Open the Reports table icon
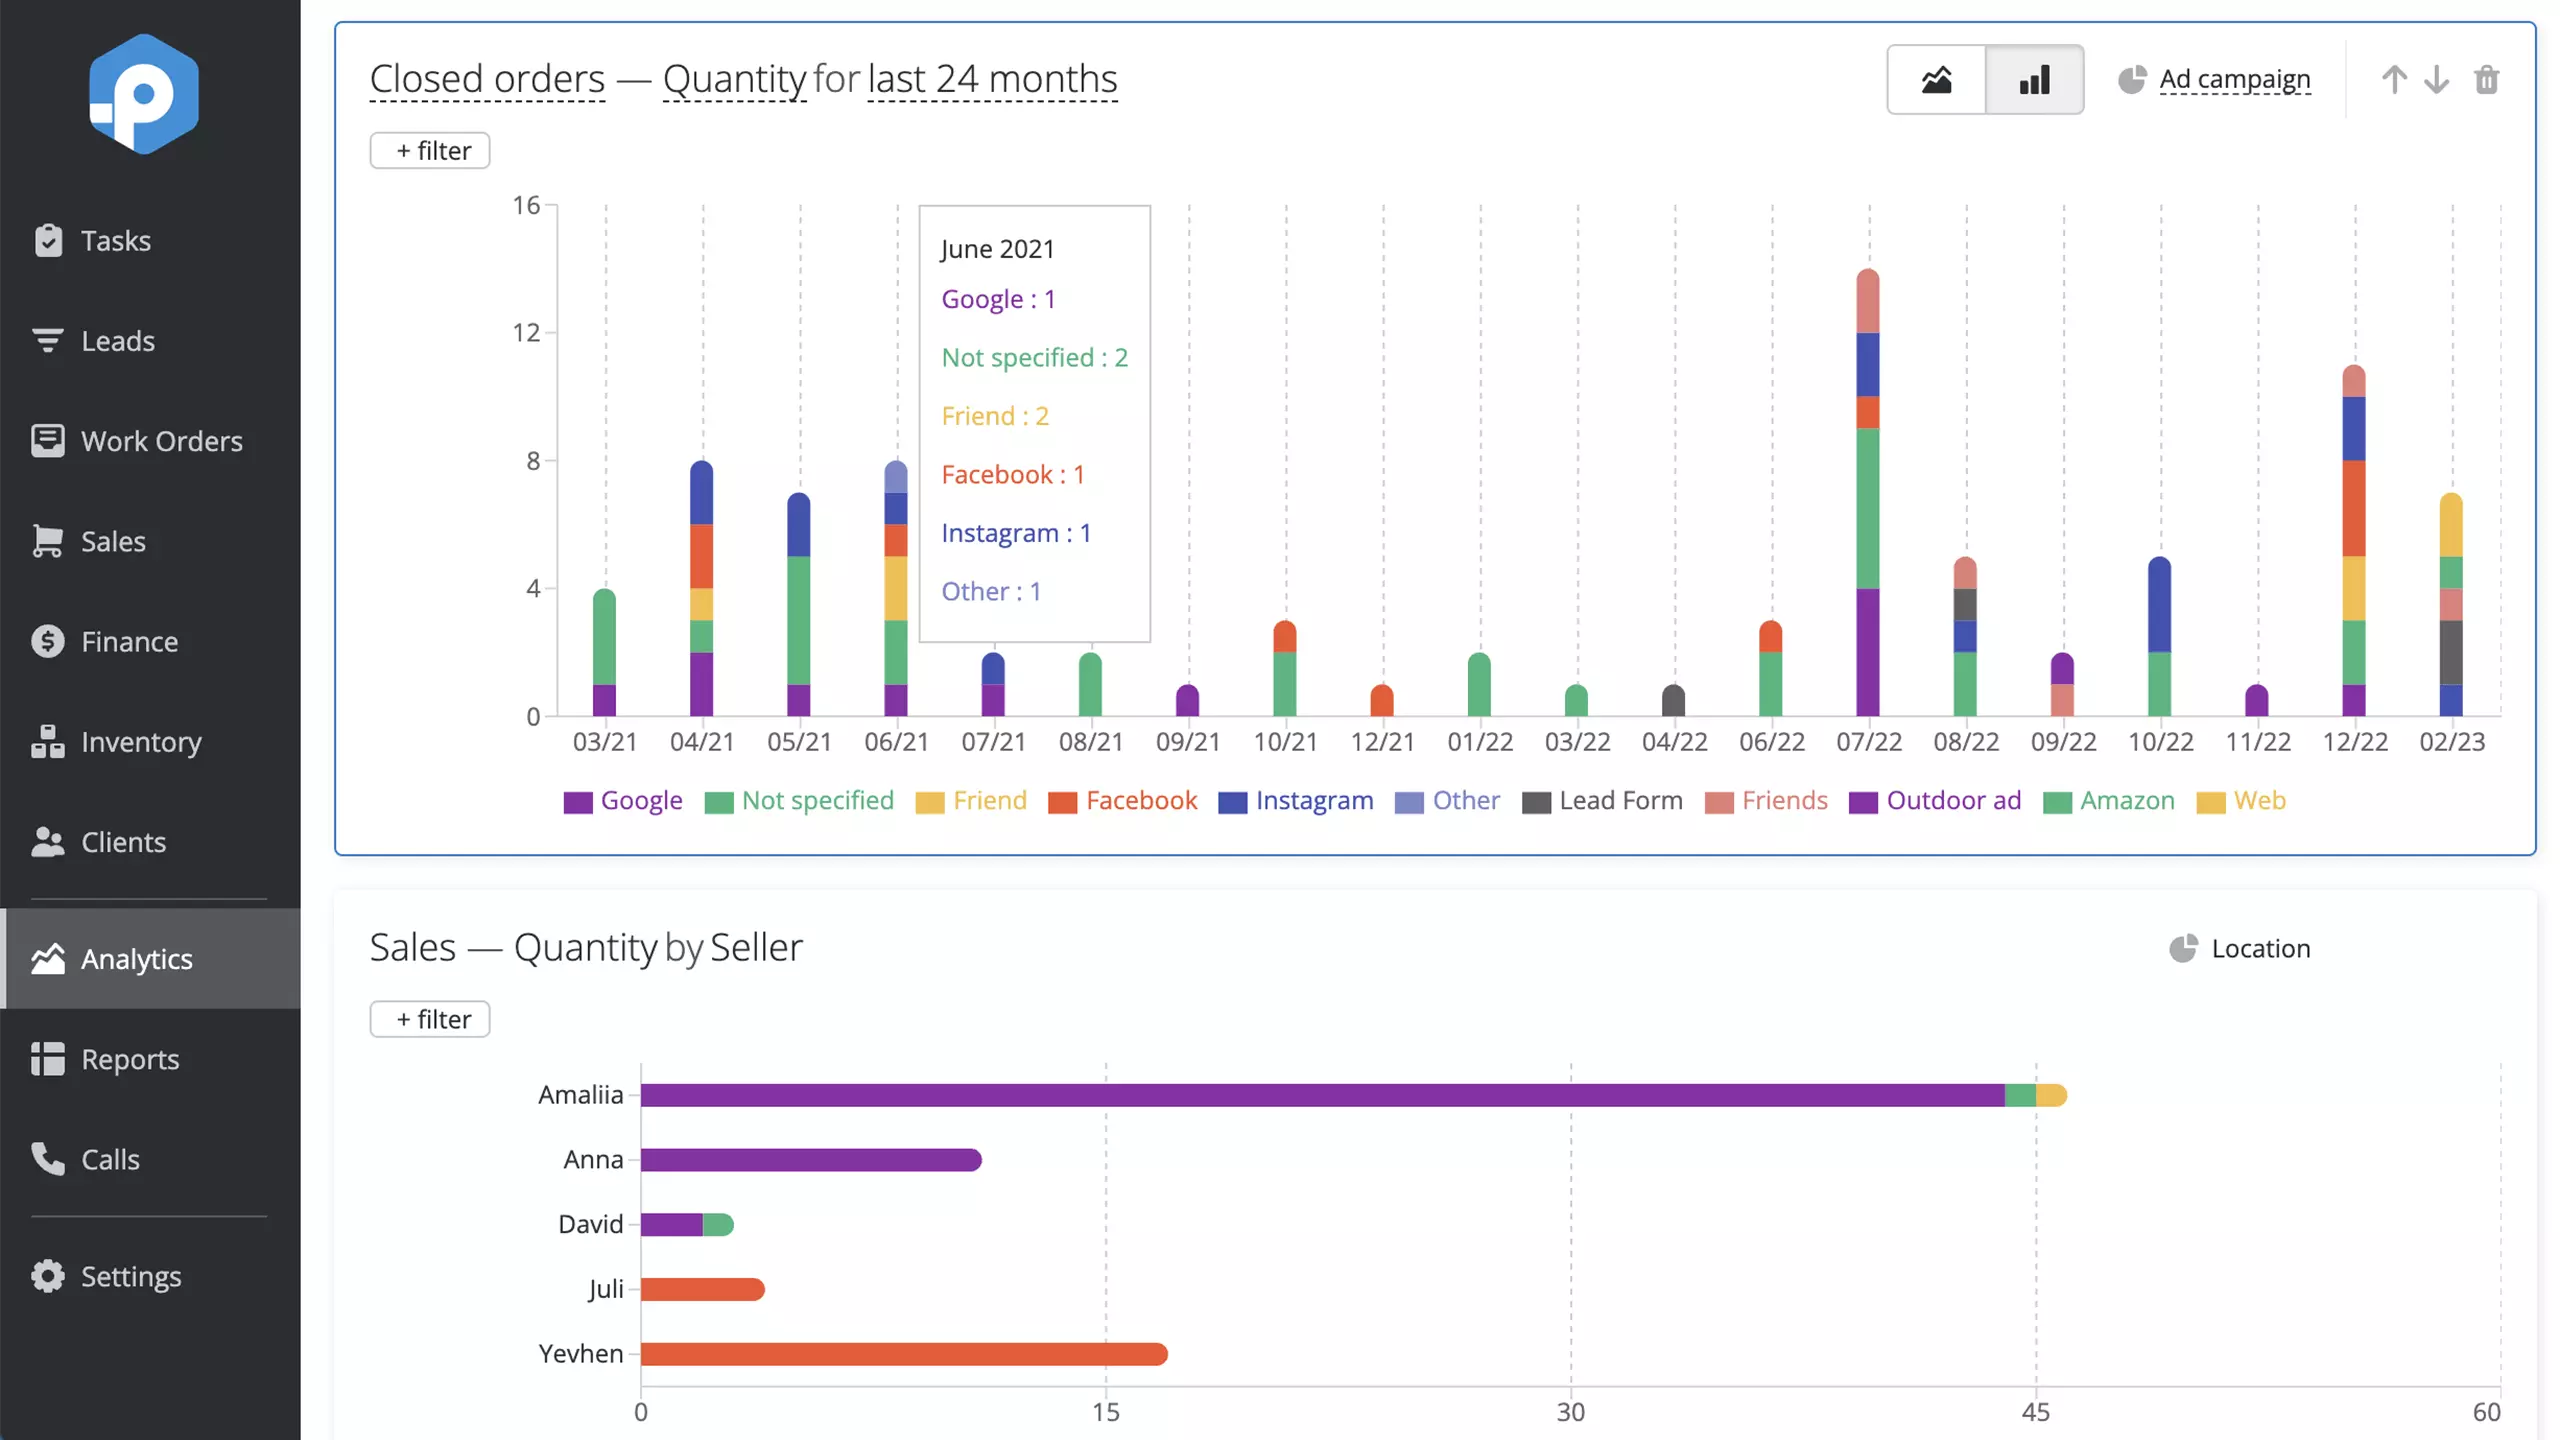Image resolution: width=2560 pixels, height=1440 pixels. (x=48, y=1059)
